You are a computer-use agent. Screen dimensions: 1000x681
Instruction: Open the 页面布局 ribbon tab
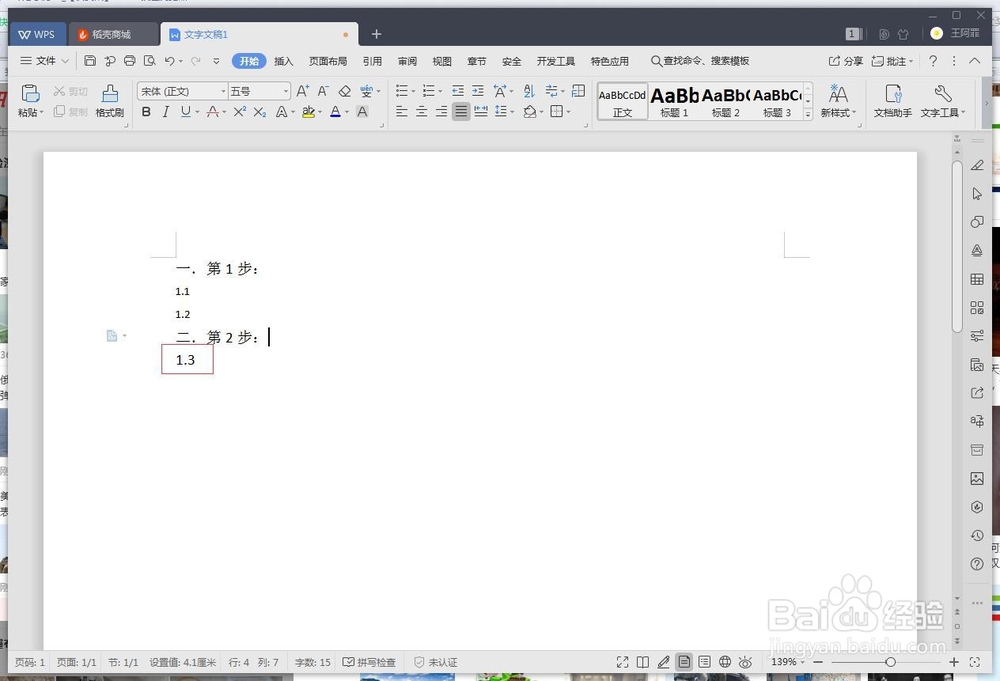tap(327, 60)
